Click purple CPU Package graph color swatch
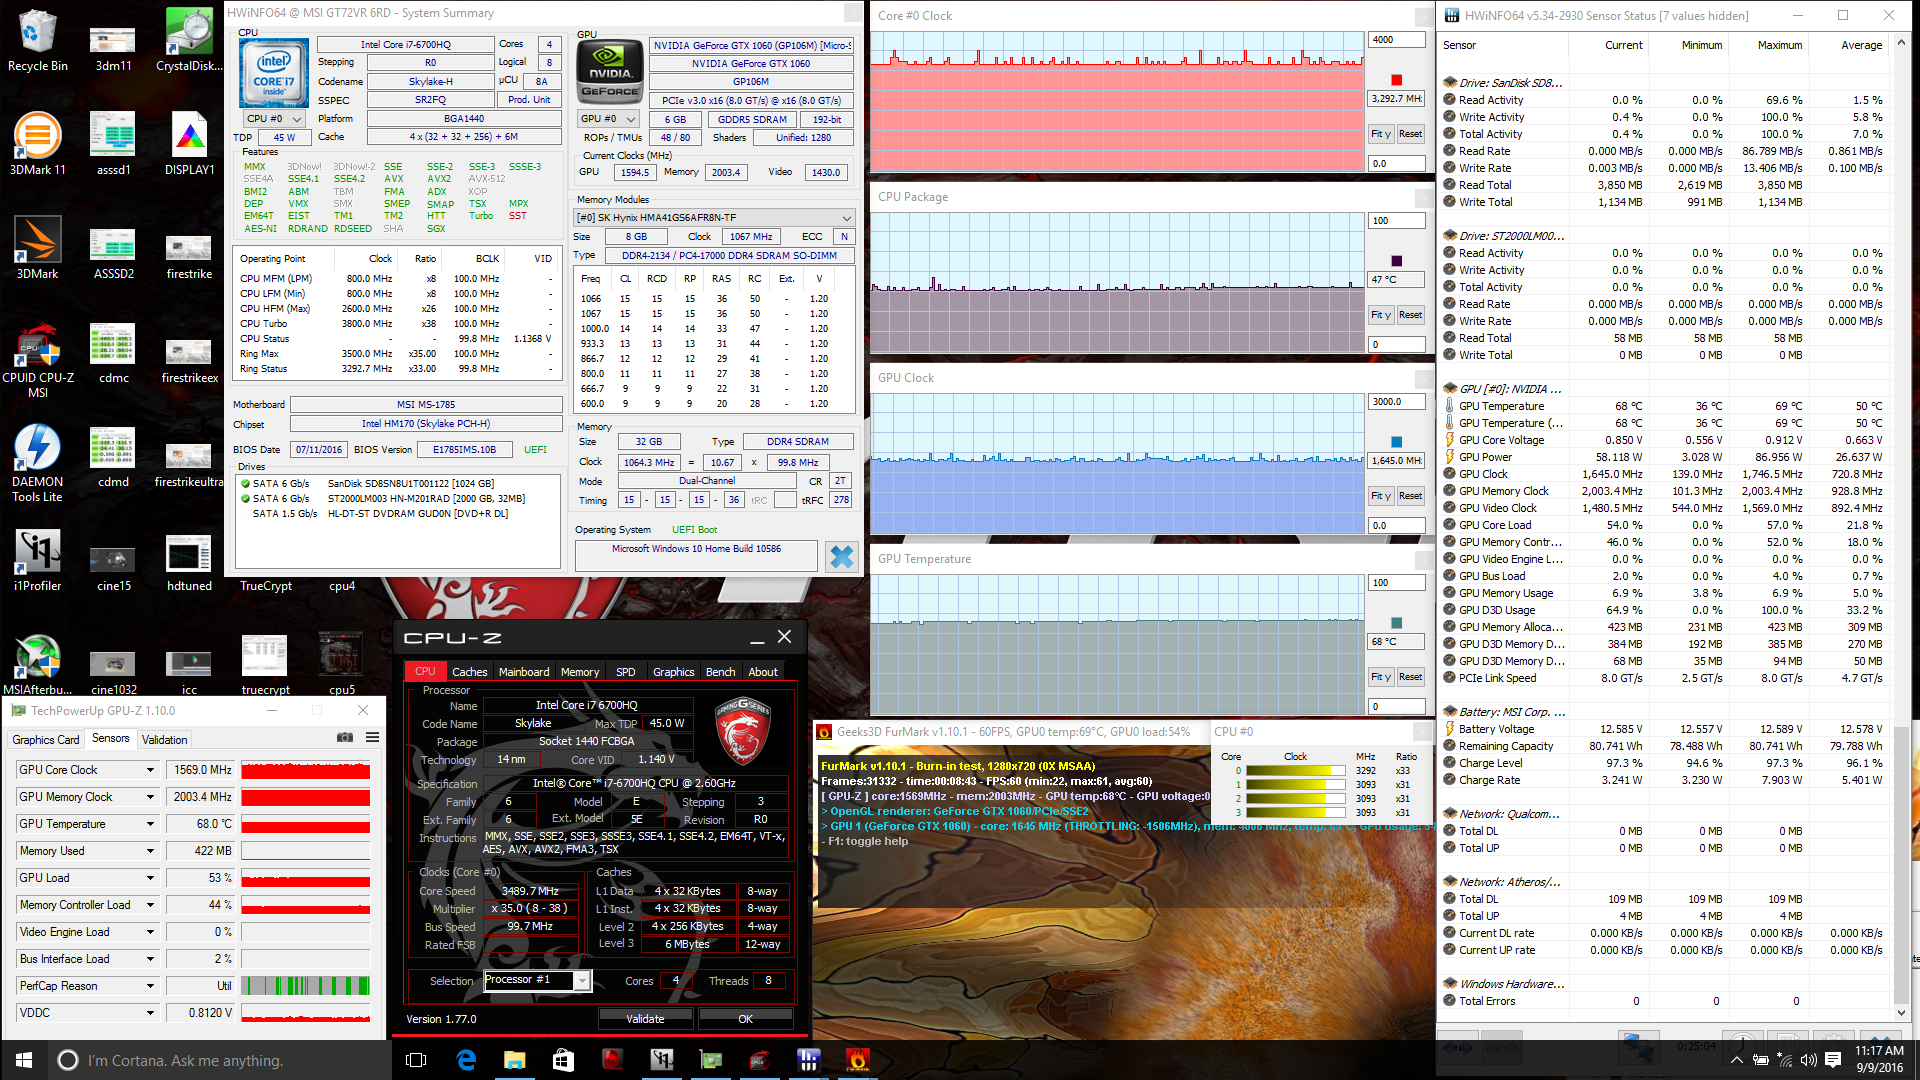Viewport: 1920px width, 1080px height. pos(1396,261)
